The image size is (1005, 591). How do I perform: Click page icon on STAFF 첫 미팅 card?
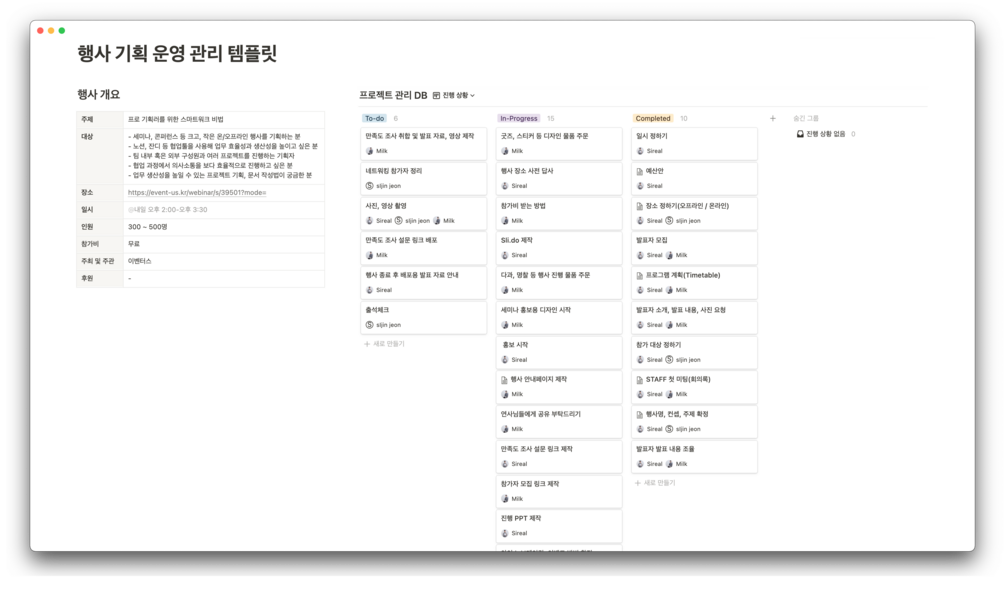(x=640, y=379)
